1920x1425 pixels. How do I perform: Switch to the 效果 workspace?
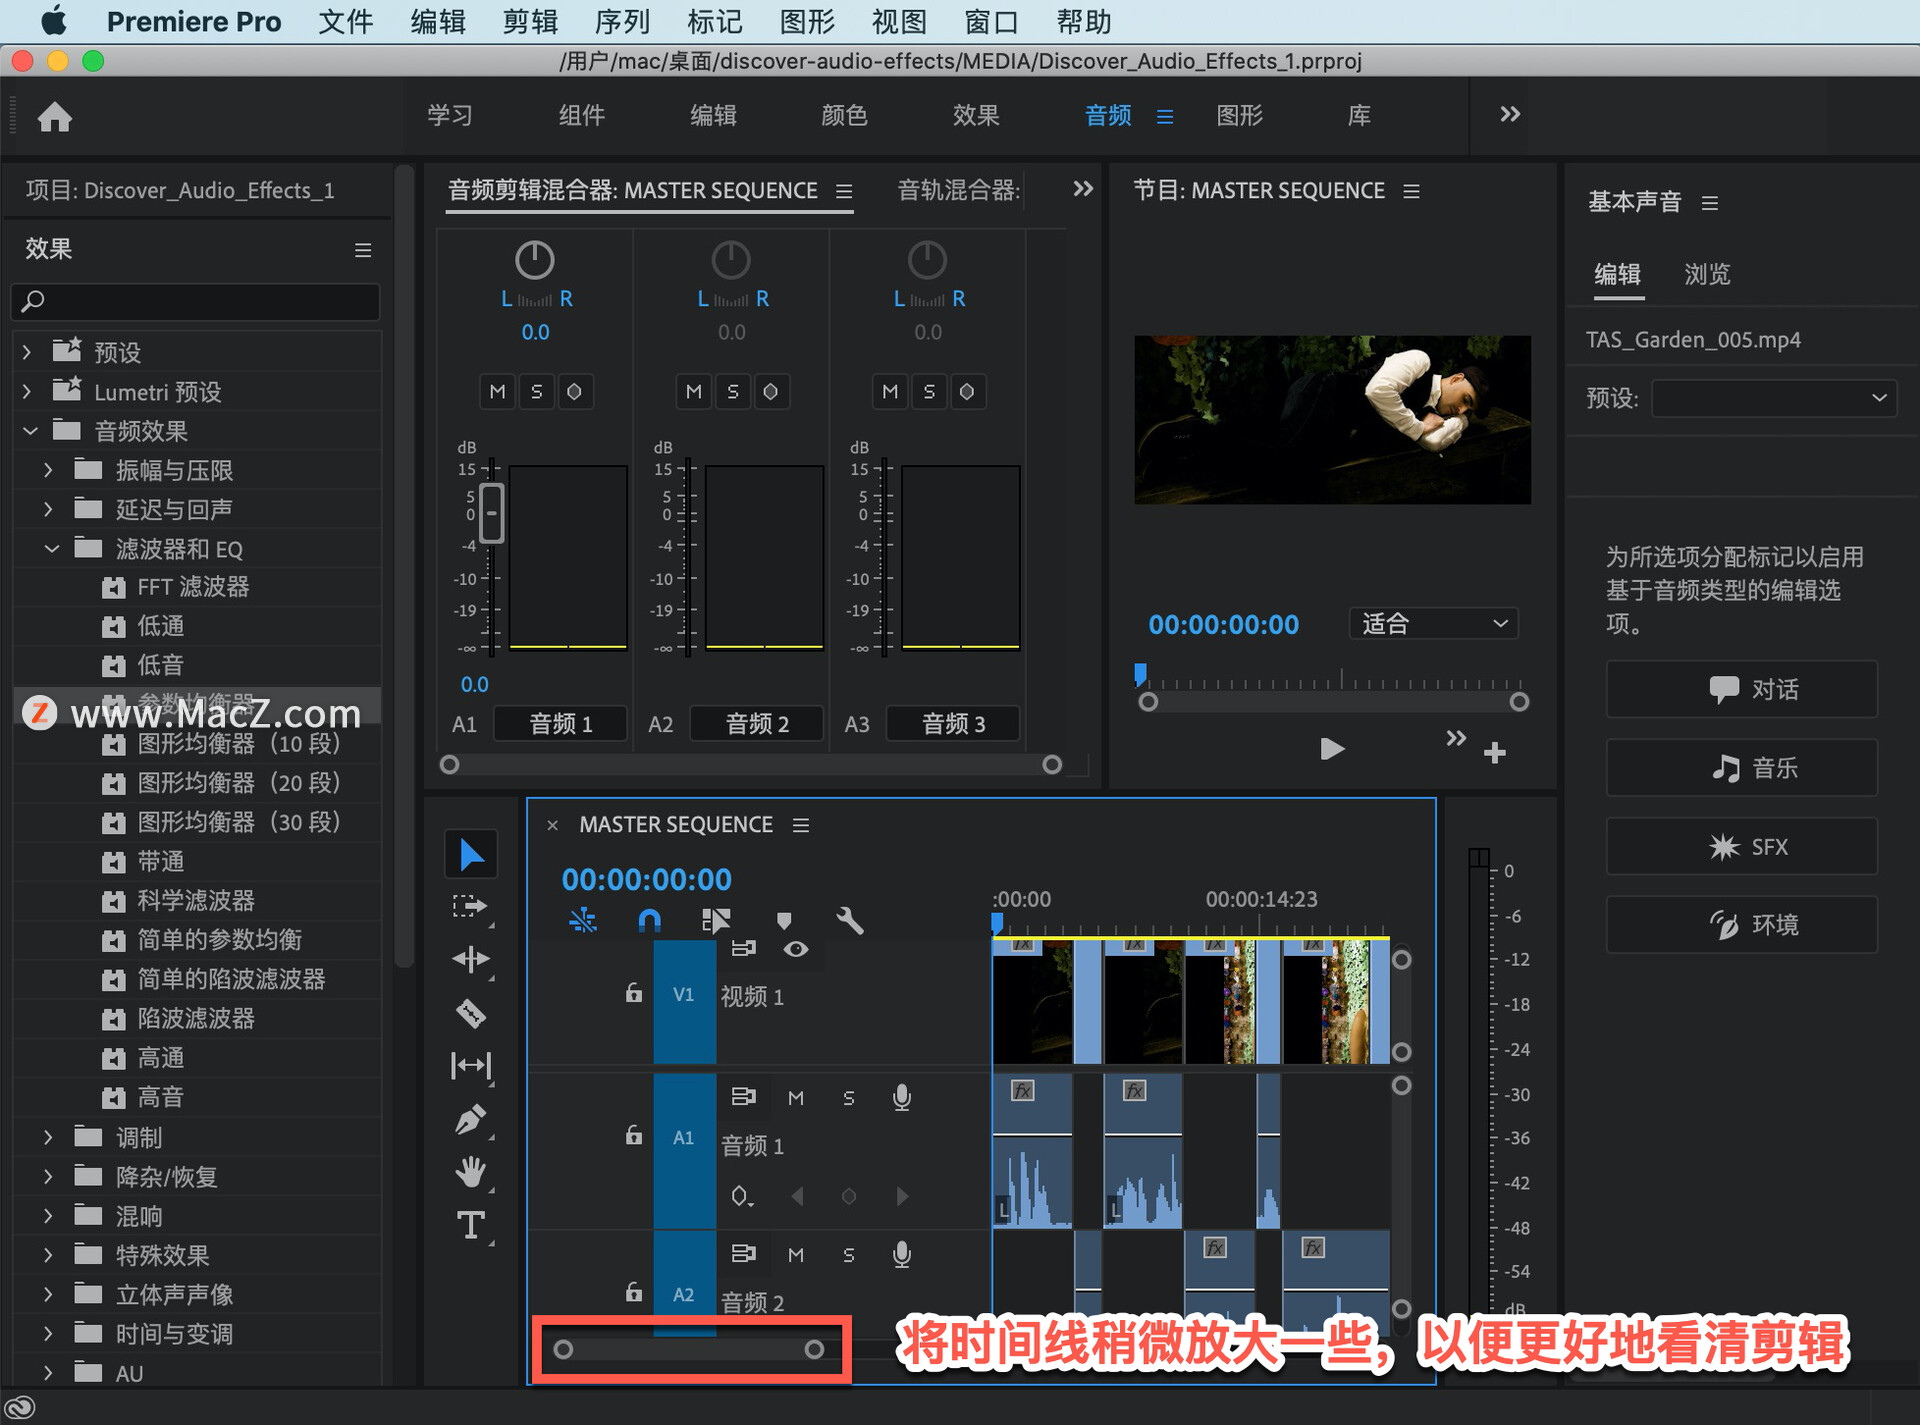pyautogui.click(x=976, y=115)
